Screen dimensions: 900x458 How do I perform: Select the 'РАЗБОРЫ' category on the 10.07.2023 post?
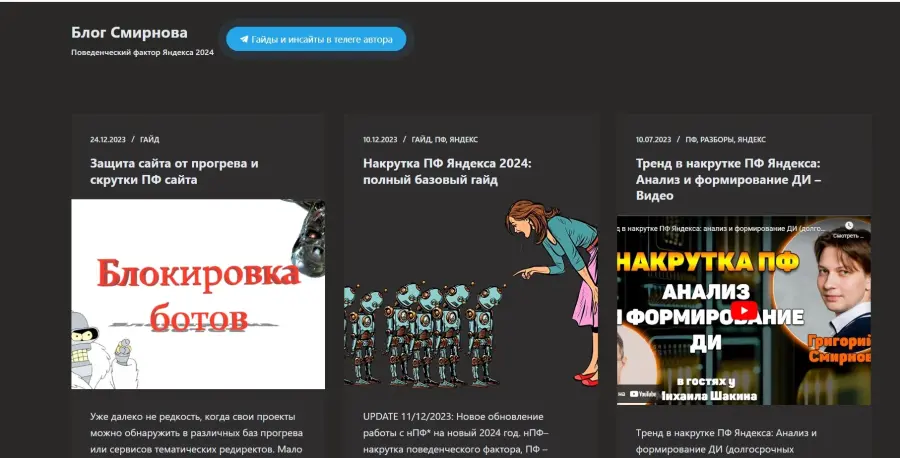pos(716,139)
